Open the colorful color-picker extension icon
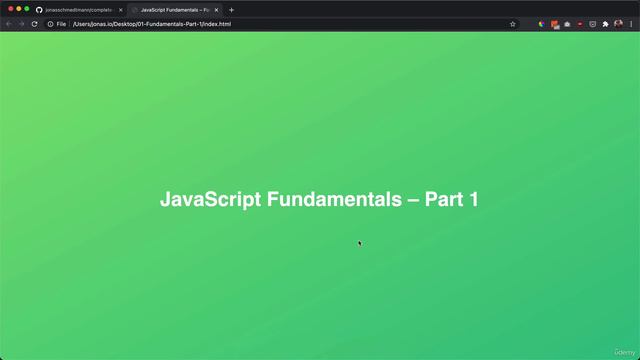The width and height of the screenshot is (640, 360). pos(541,24)
